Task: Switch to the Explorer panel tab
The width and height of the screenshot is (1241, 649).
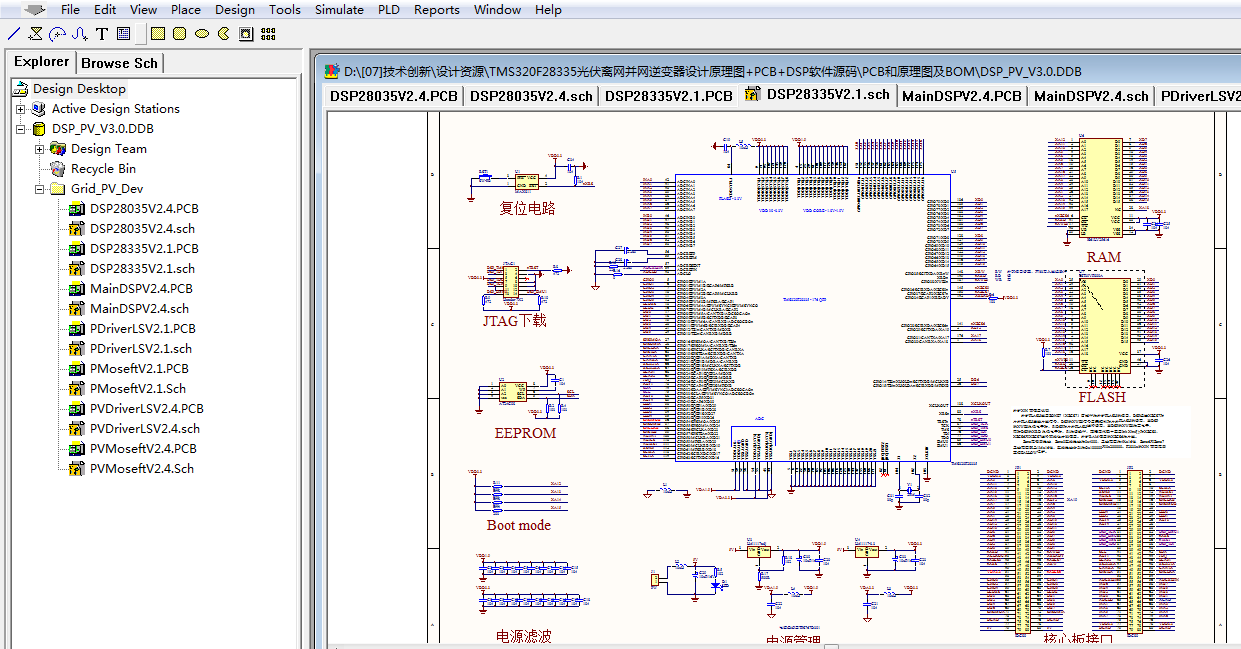Action: click(x=41, y=62)
